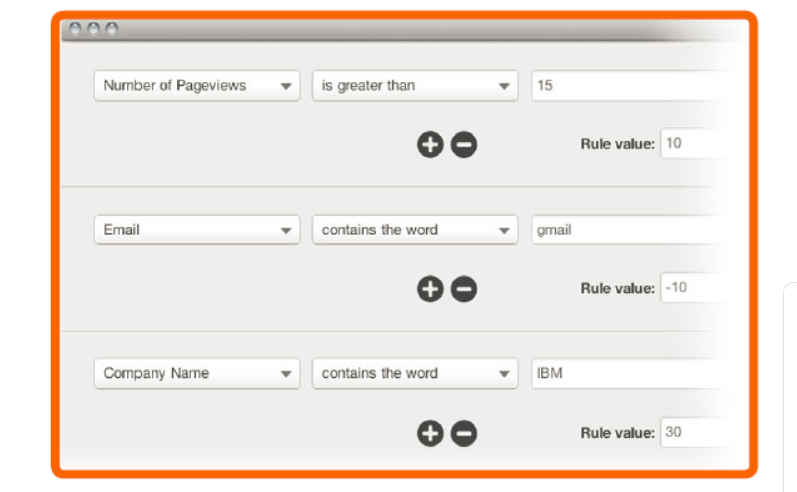Remove the Company Name rule with minus icon
The width and height of the screenshot is (797, 492).
[x=463, y=433]
